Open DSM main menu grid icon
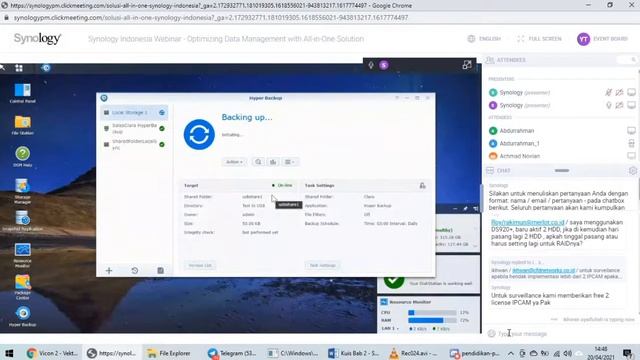Image resolution: width=640 pixels, height=360 pixels. (19, 68)
